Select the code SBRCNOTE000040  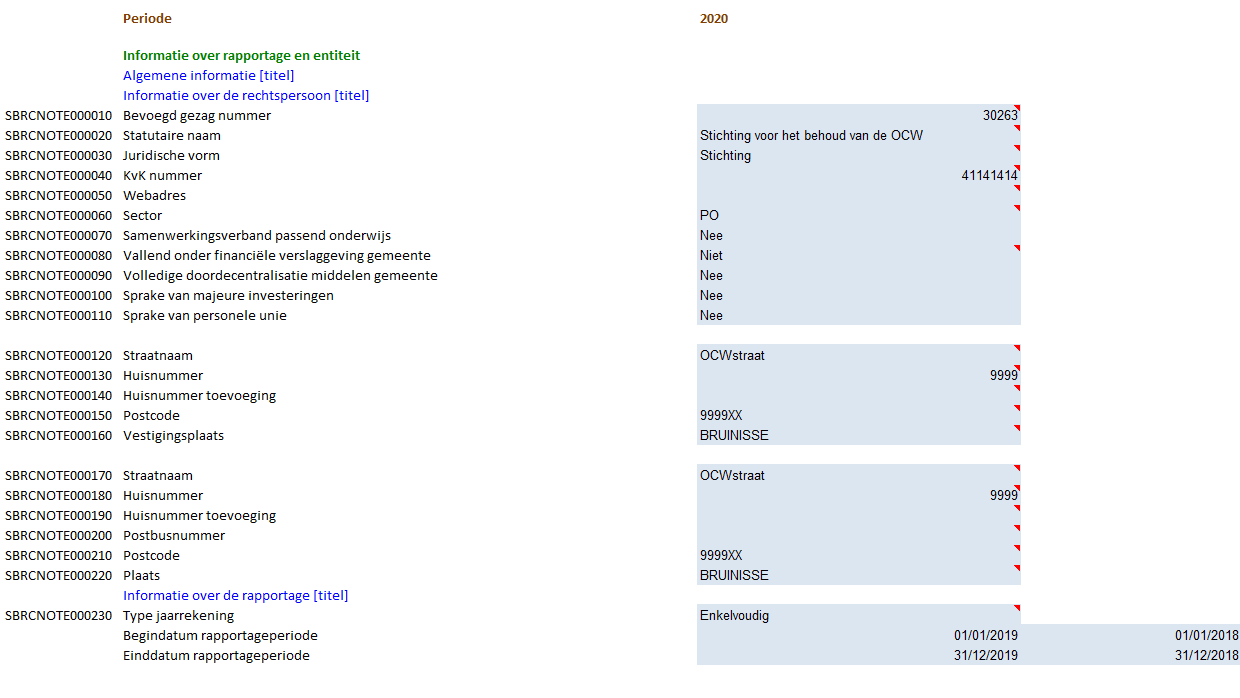click(58, 176)
